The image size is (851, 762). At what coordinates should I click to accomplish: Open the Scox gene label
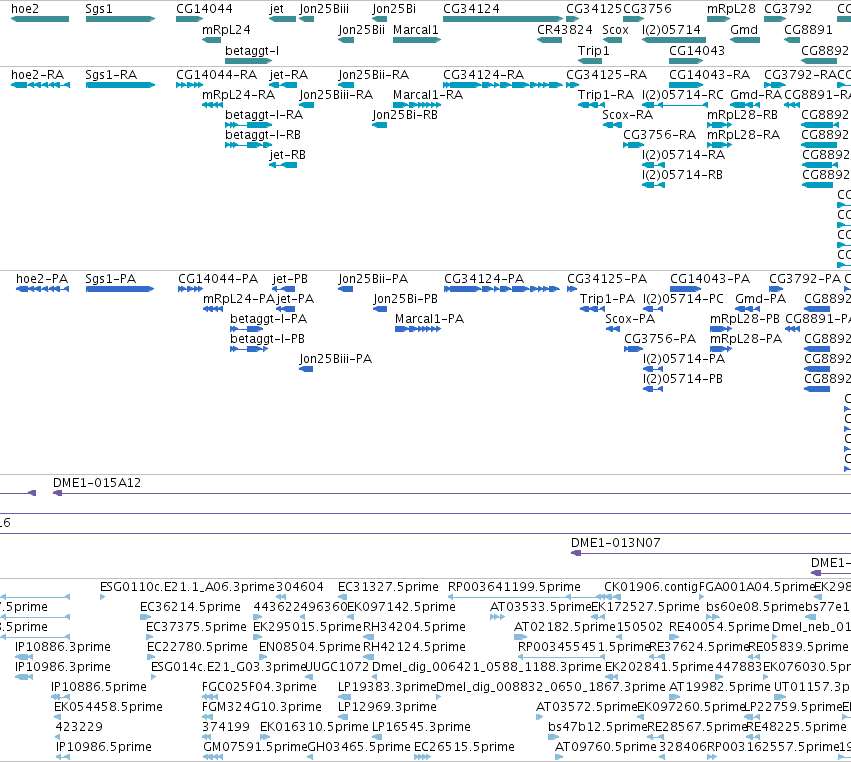[x=615, y=30]
